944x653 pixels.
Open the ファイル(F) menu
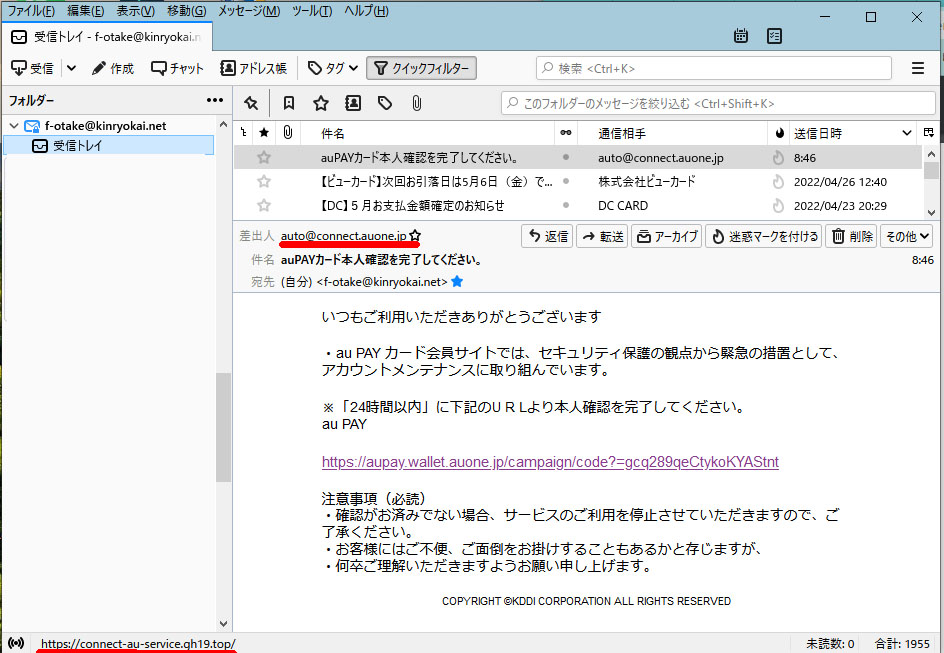[x=31, y=11]
